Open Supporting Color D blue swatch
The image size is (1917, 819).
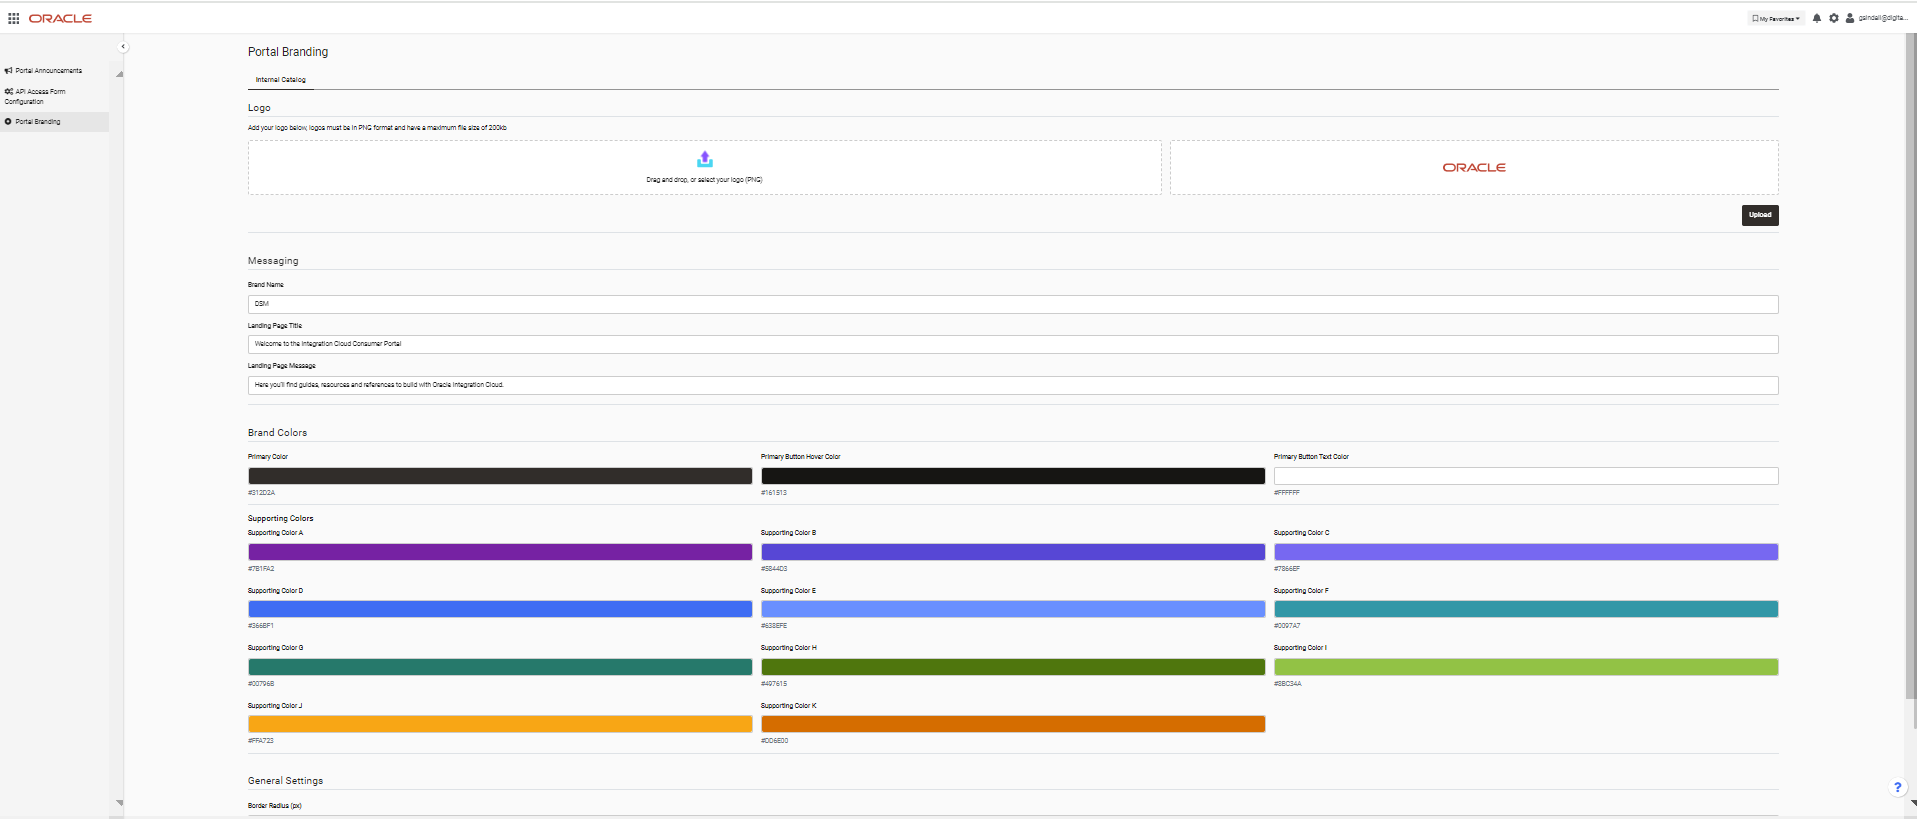coord(500,609)
